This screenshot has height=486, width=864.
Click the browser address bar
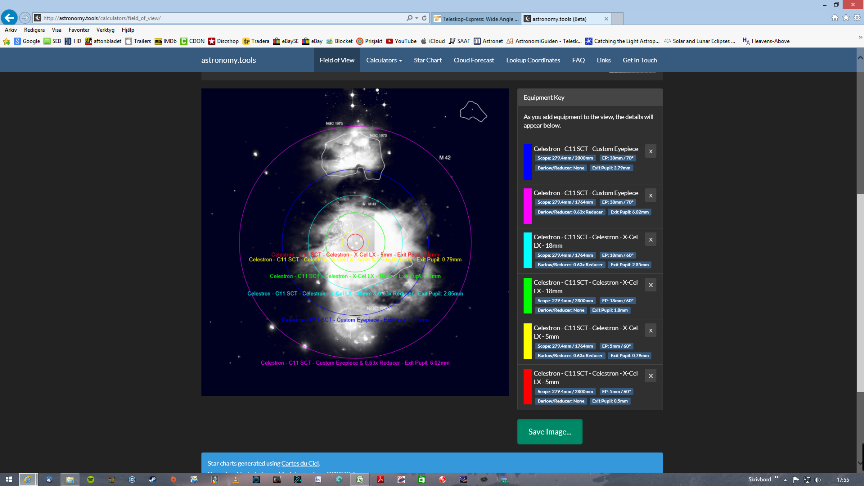220,18
